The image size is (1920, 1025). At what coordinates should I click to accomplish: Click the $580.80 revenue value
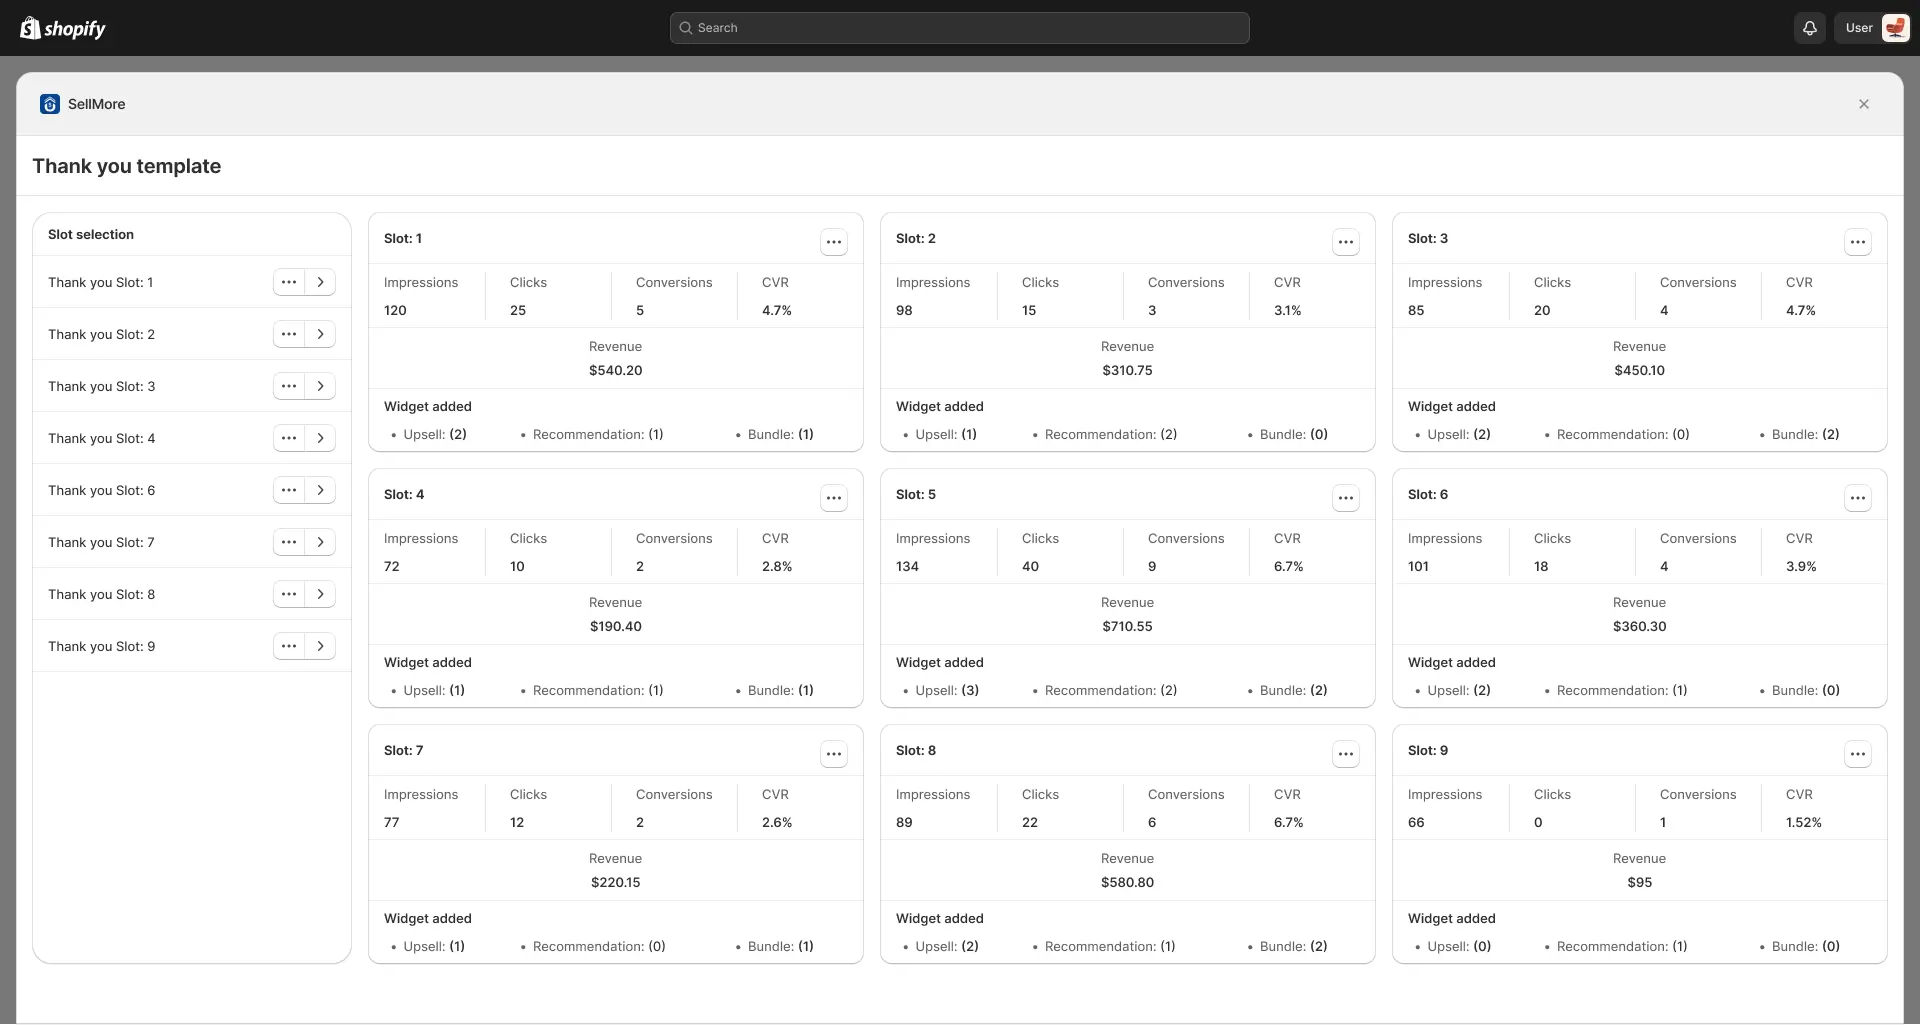point(1128,882)
